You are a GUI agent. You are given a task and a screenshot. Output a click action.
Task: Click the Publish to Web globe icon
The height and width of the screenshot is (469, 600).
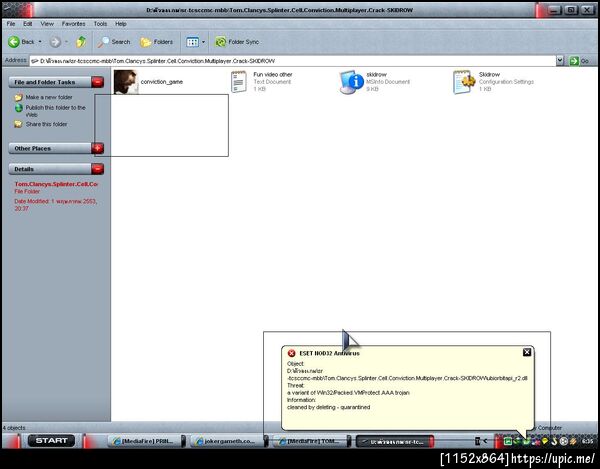[18, 108]
